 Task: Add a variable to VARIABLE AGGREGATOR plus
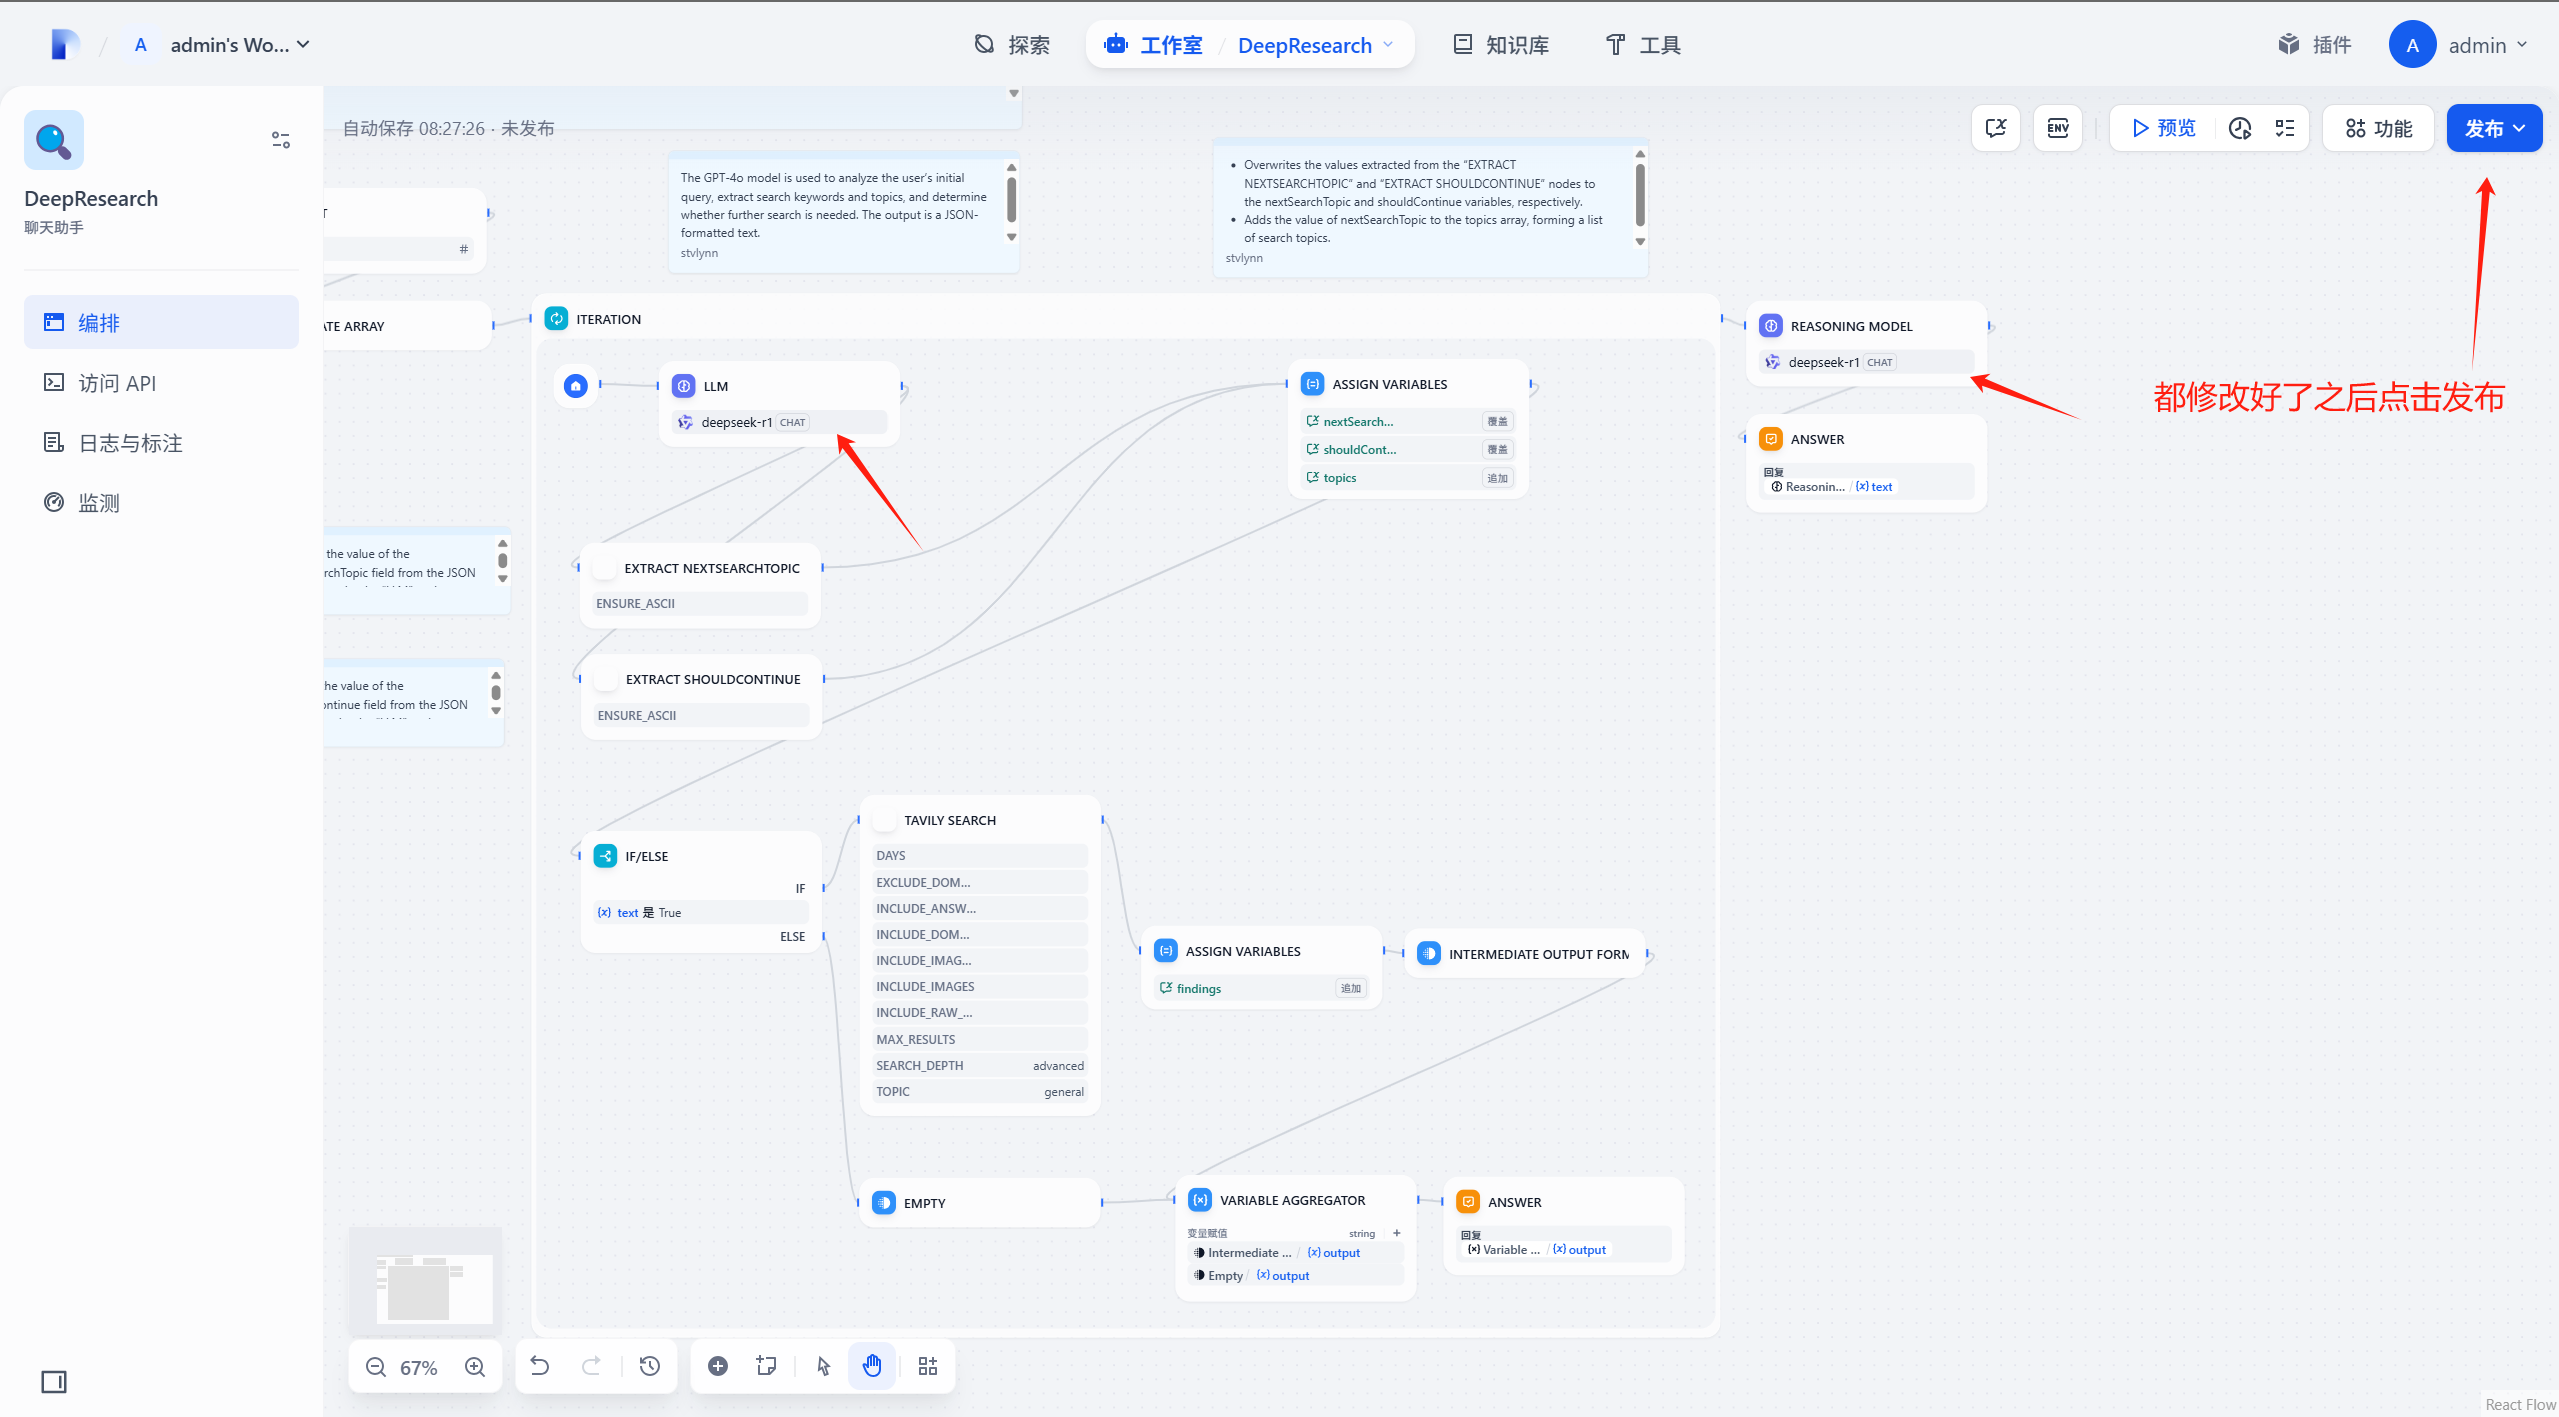tap(1397, 1233)
